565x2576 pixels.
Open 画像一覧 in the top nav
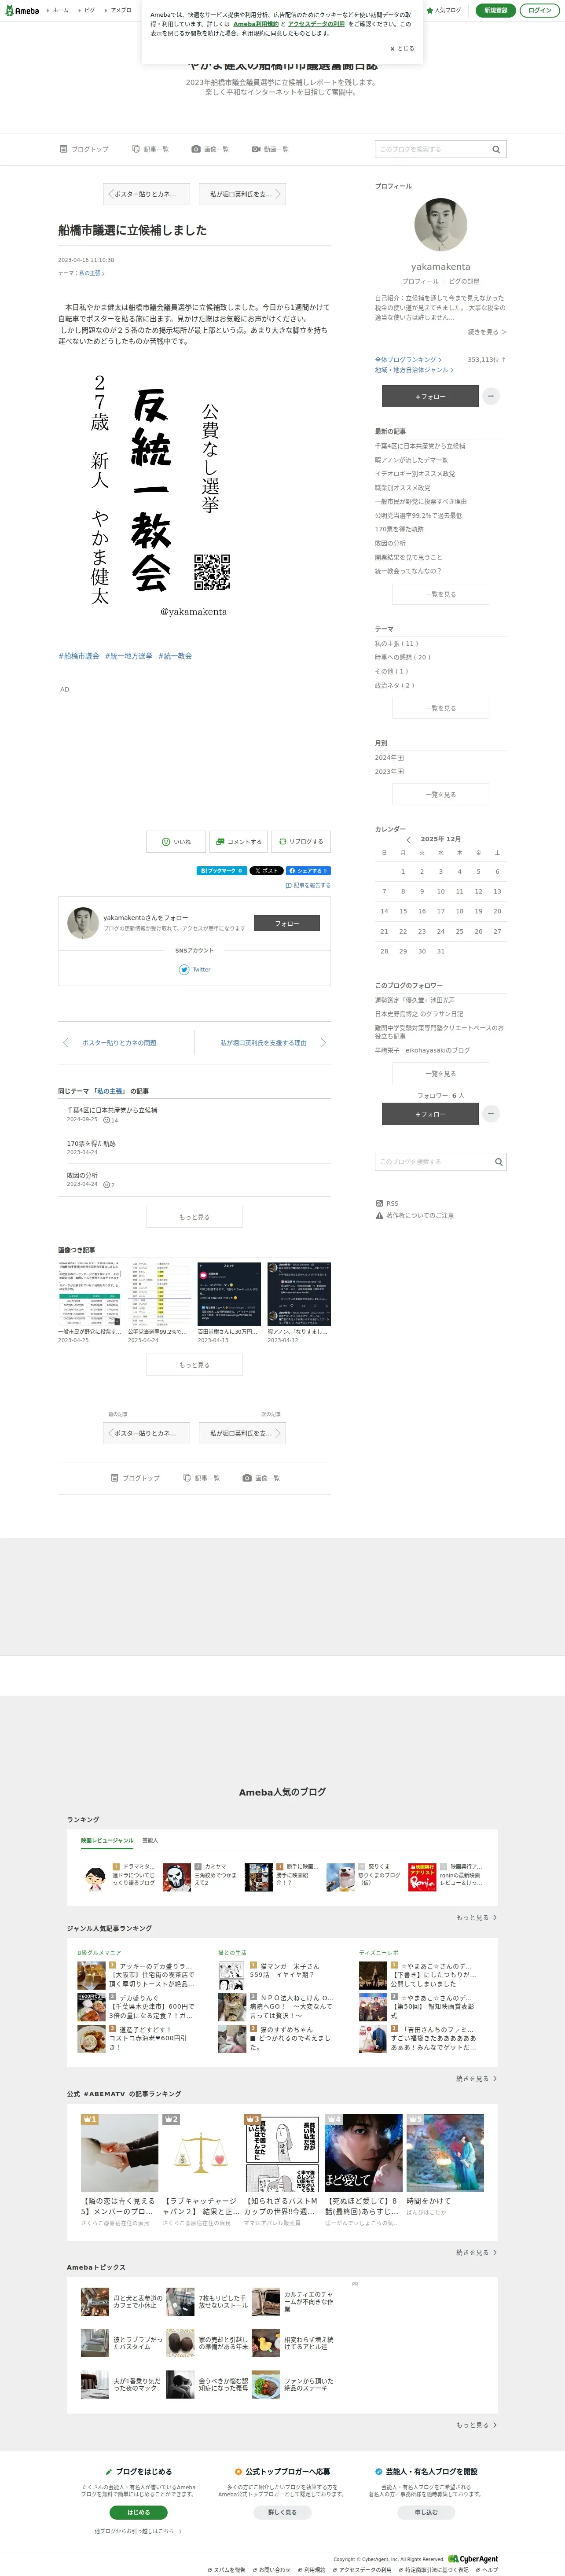tap(210, 149)
